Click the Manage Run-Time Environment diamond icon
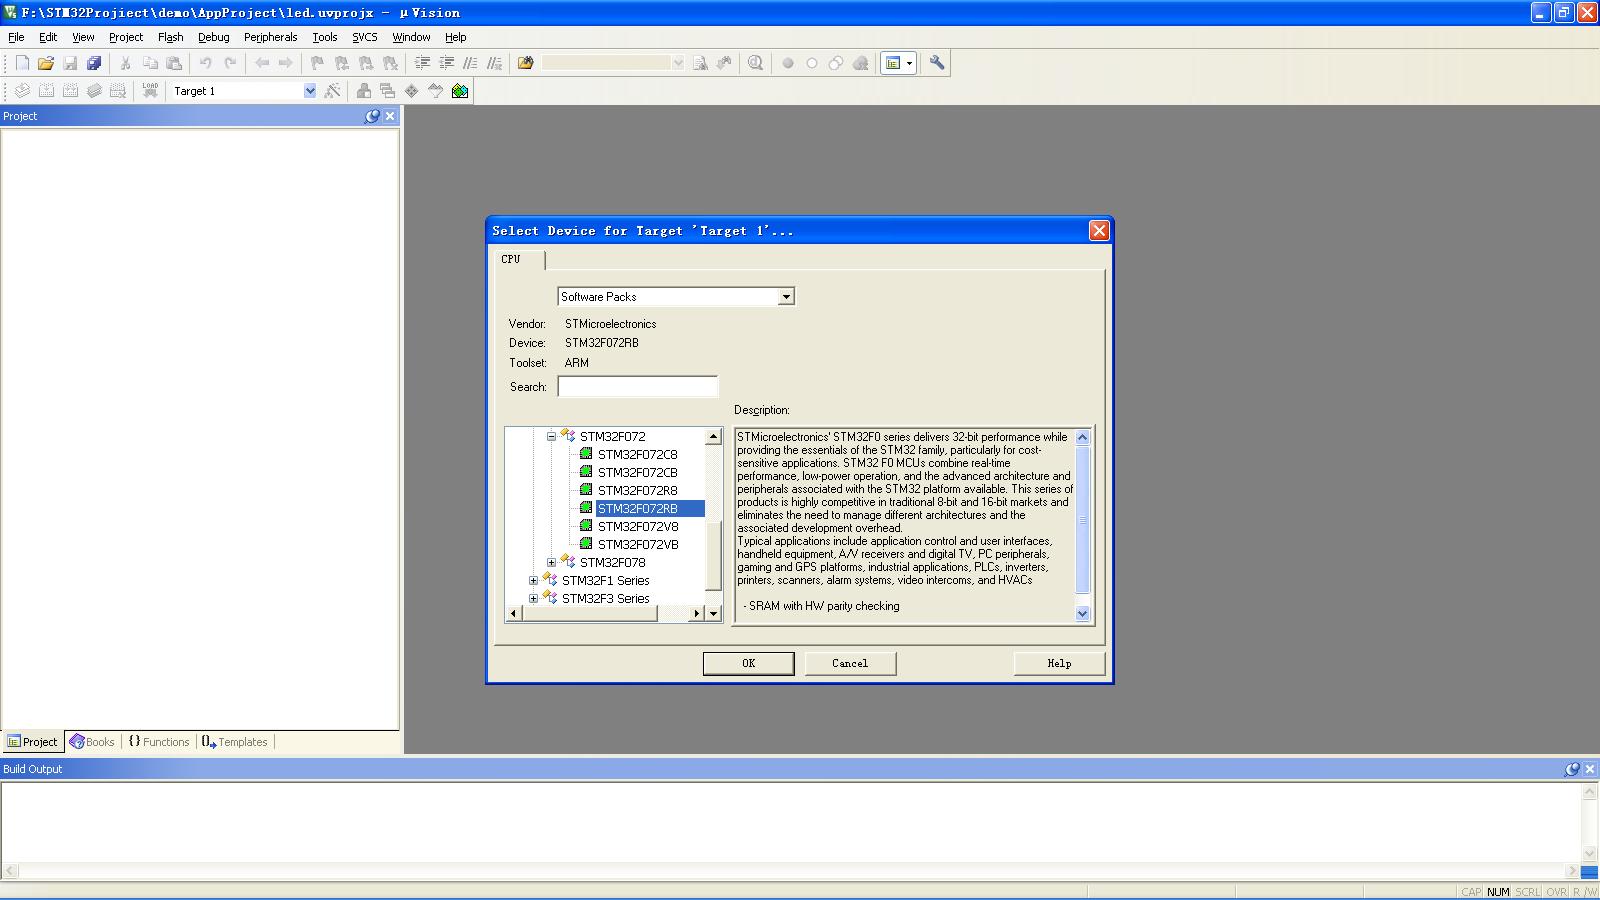 click(412, 91)
